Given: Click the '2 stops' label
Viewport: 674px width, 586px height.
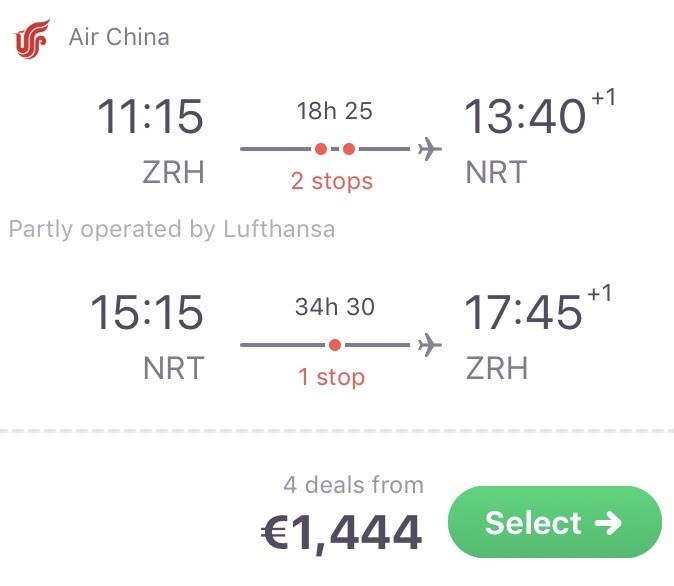Looking at the screenshot, I should click(331, 181).
